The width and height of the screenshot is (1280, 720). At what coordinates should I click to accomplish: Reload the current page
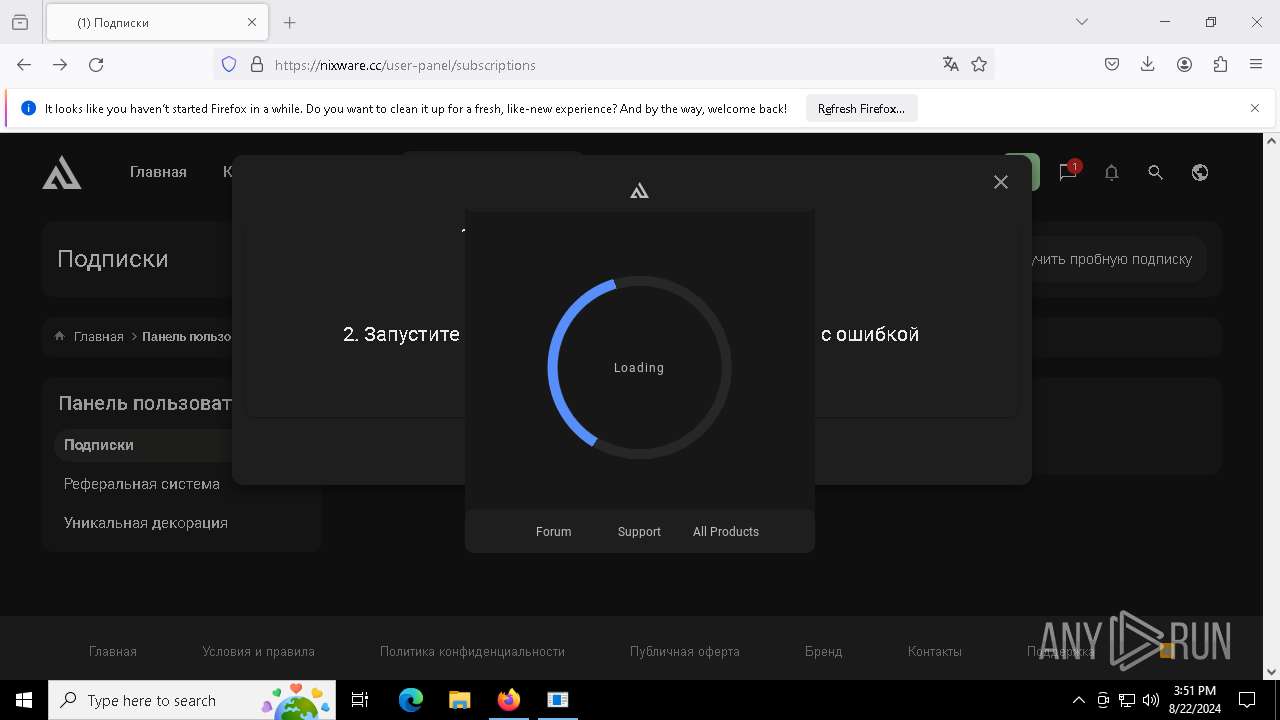point(96,64)
